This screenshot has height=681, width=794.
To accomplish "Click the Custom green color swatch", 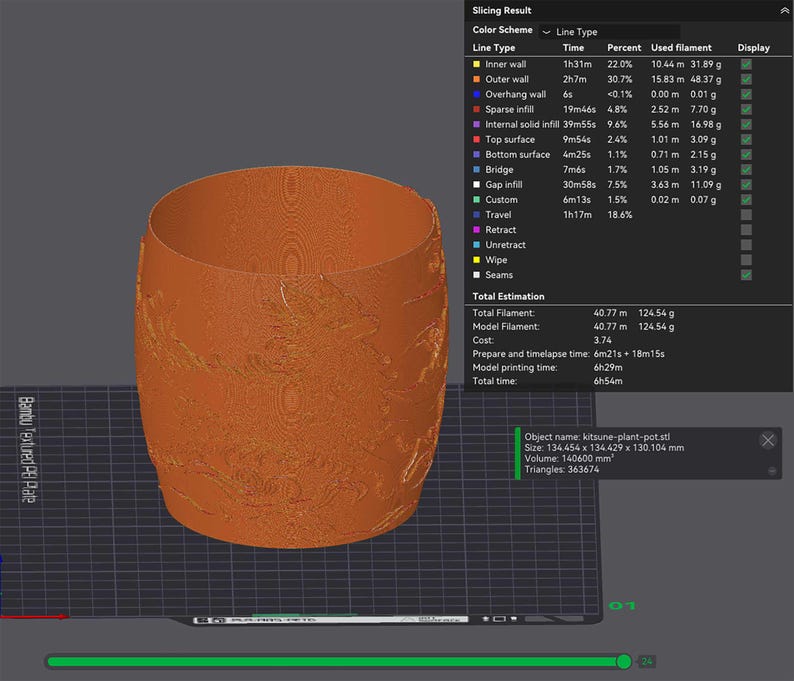I will coord(477,199).
